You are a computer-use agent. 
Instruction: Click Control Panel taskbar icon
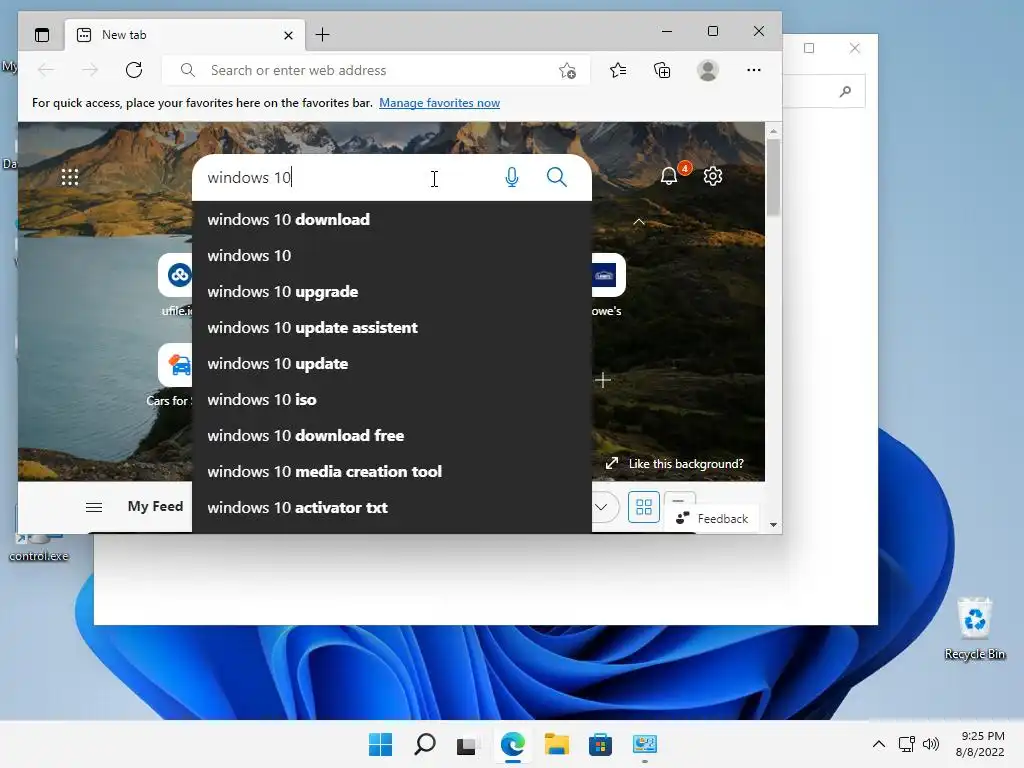point(645,744)
